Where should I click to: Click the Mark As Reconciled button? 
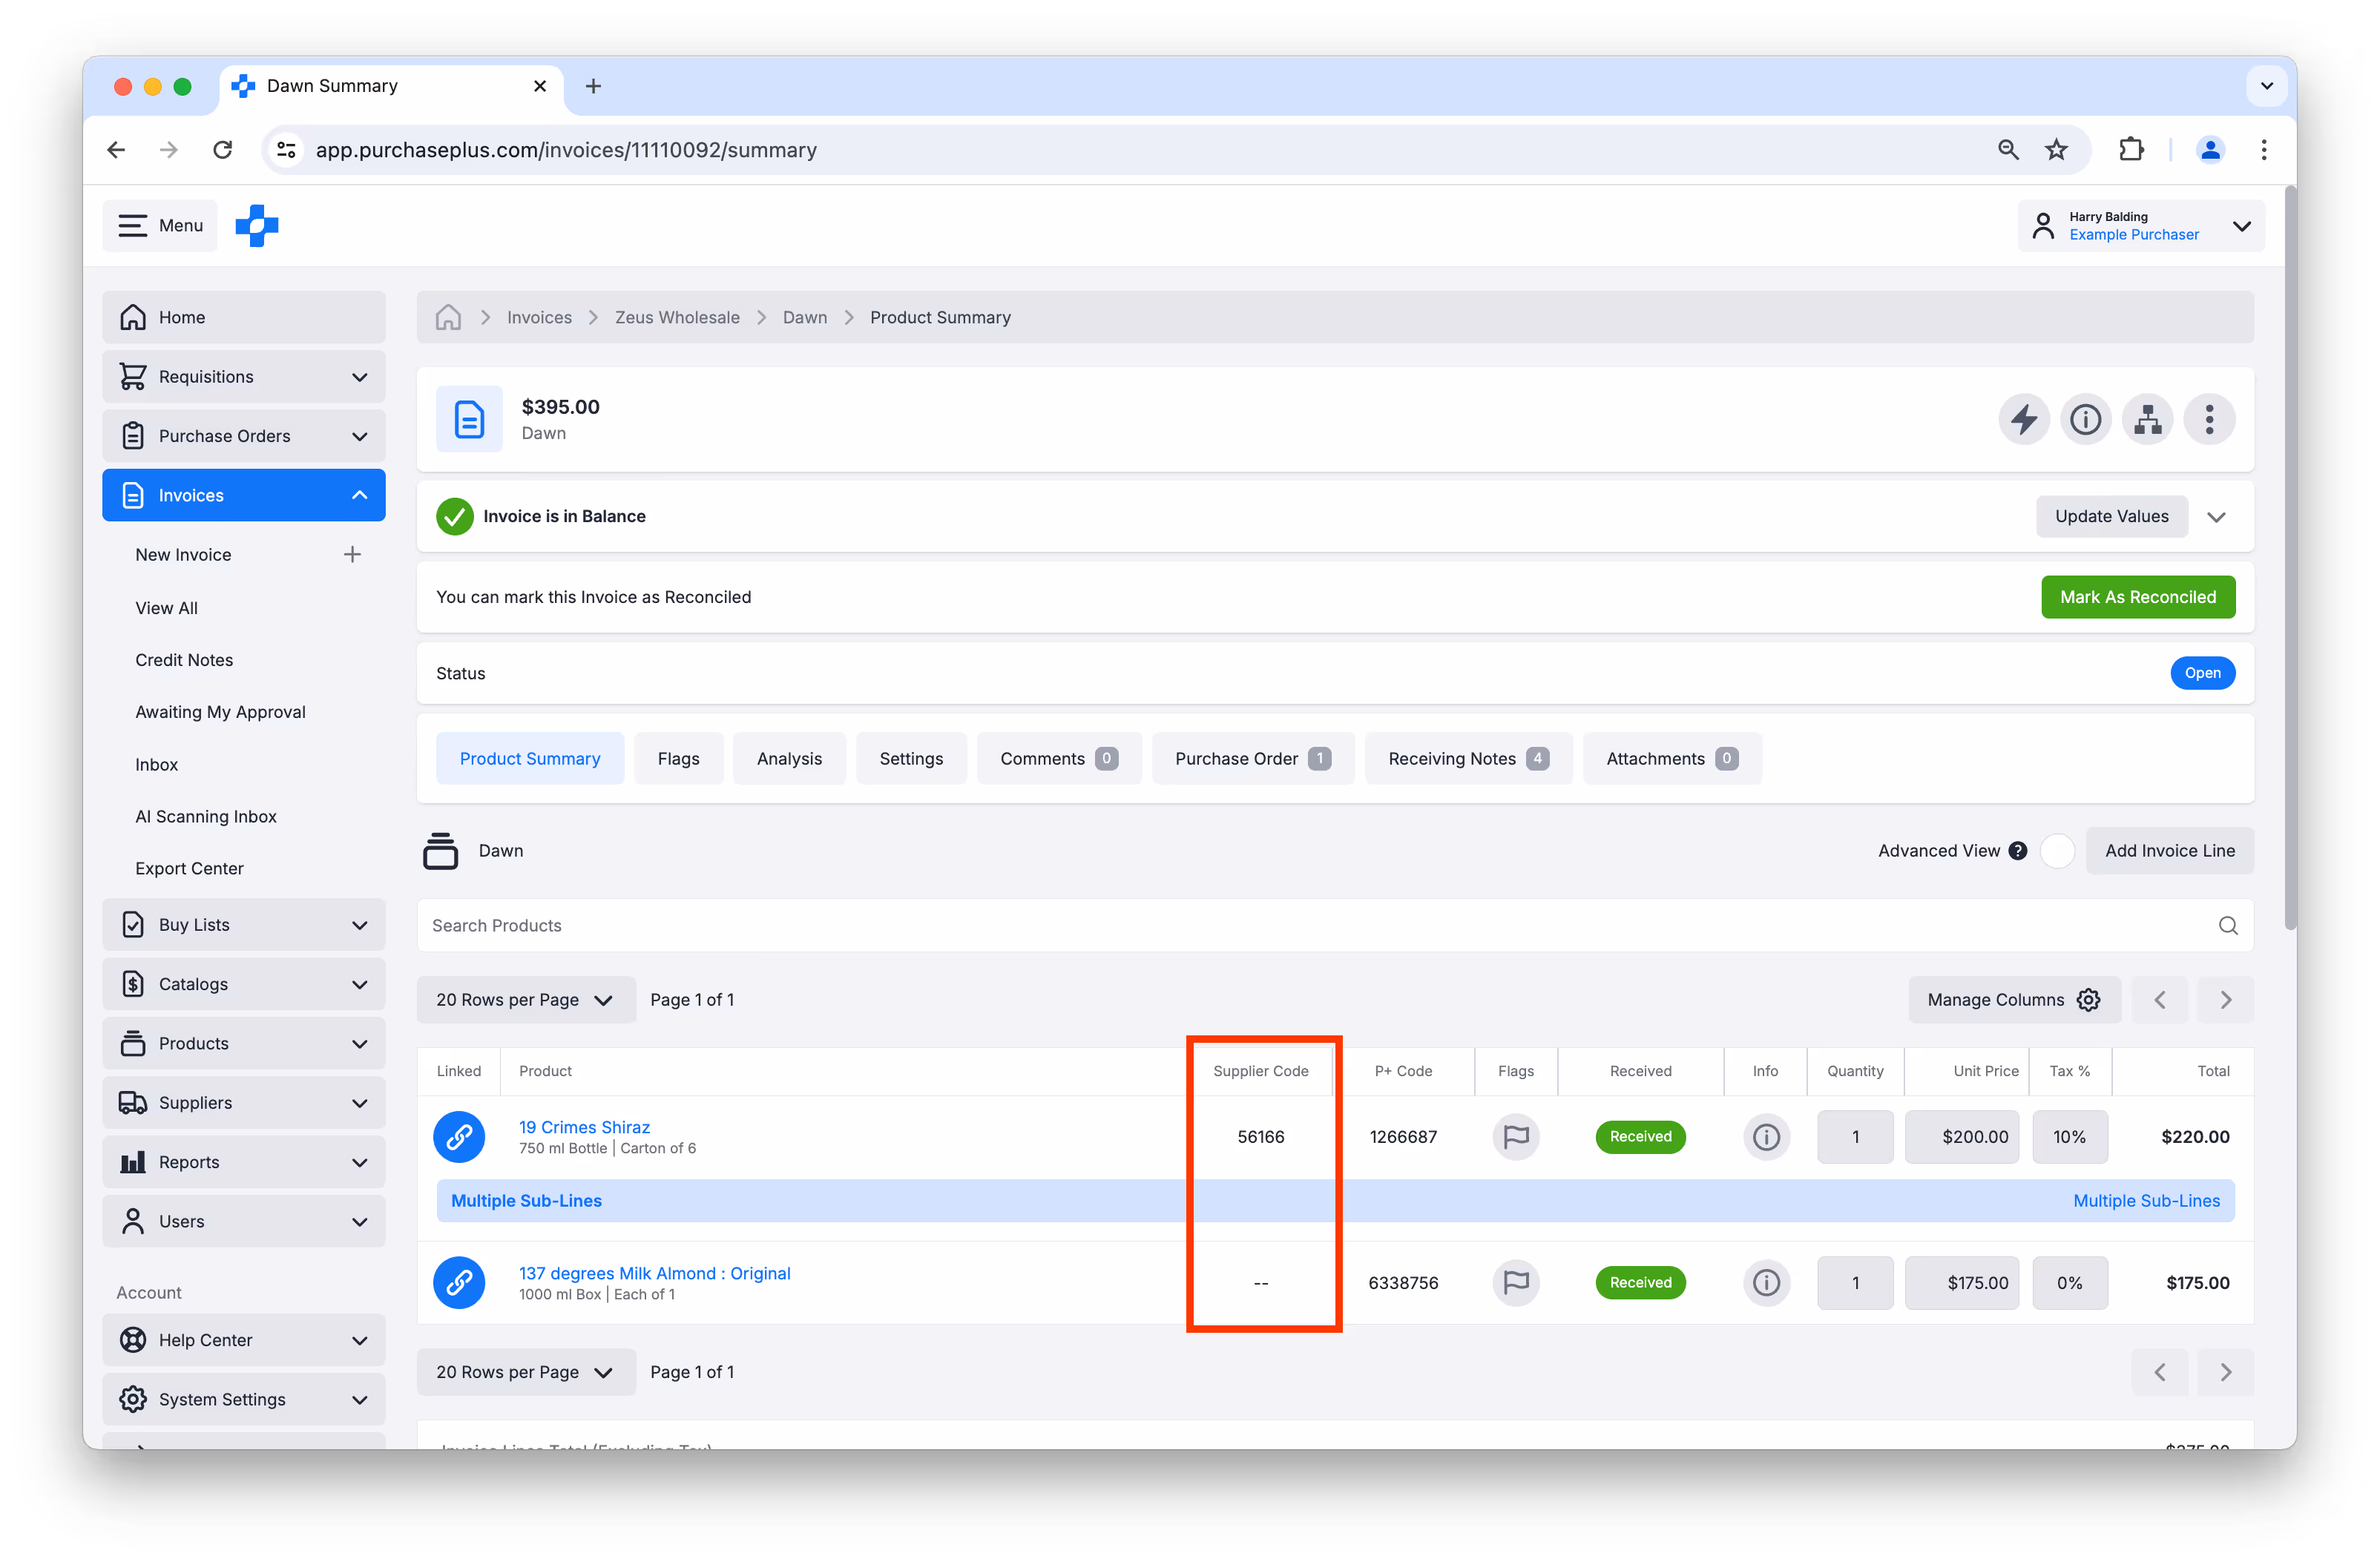pyautogui.click(x=2137, y=597)
